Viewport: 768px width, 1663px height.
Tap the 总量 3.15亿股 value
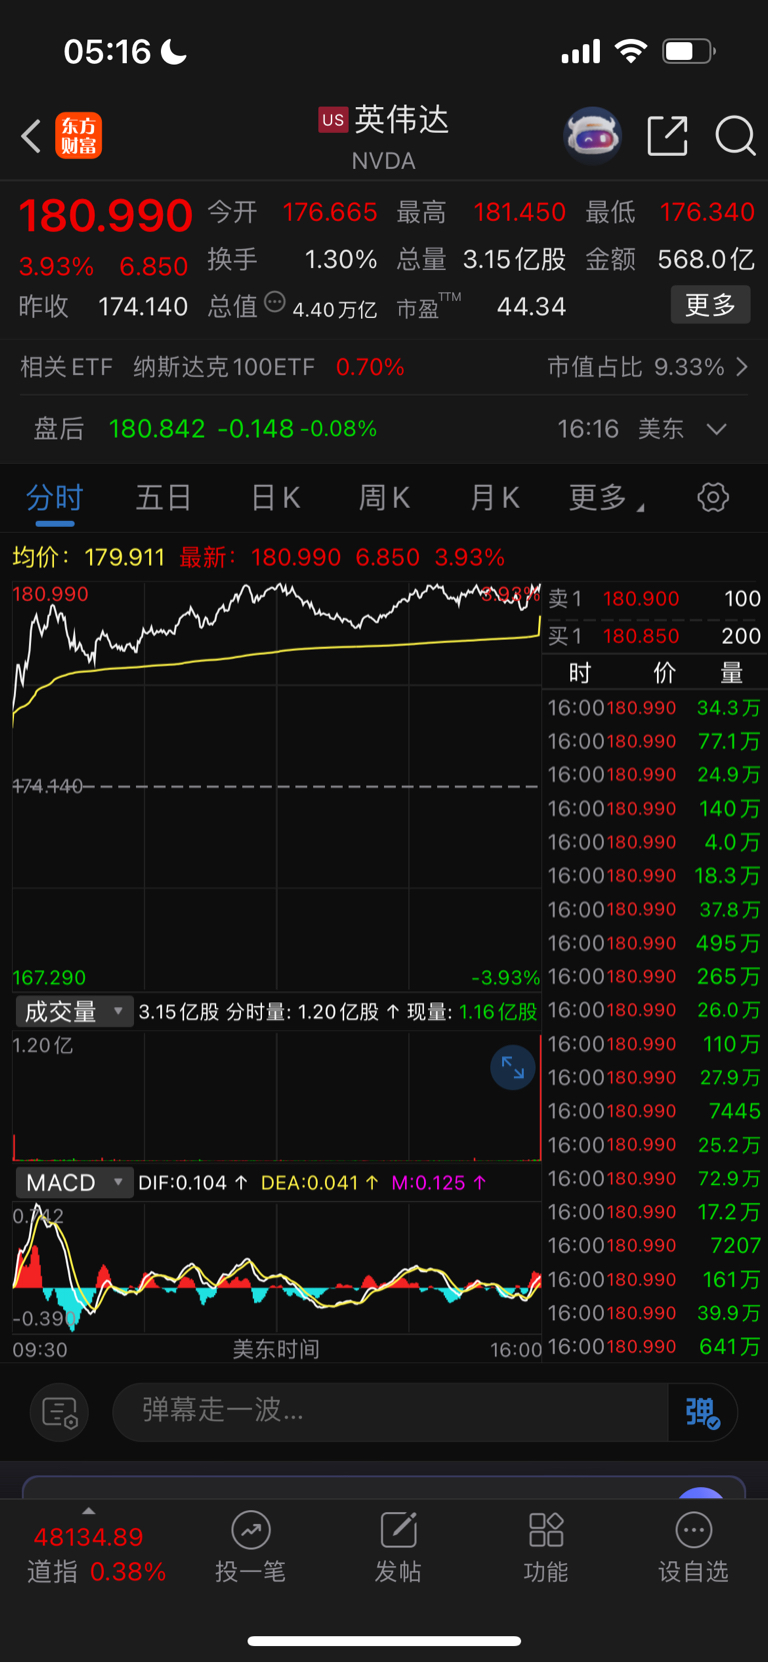pyautogui.click(x=515, y=260)
